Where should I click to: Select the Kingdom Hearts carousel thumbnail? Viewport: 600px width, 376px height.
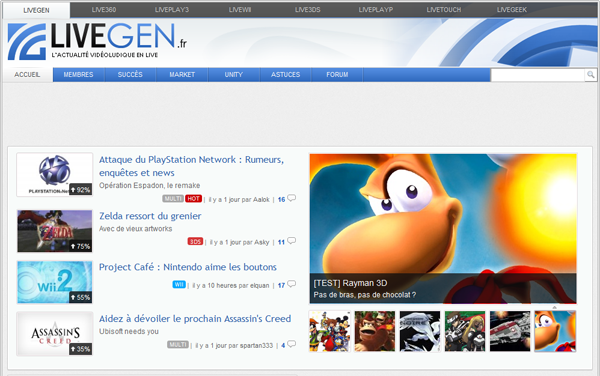pos(330,331)
